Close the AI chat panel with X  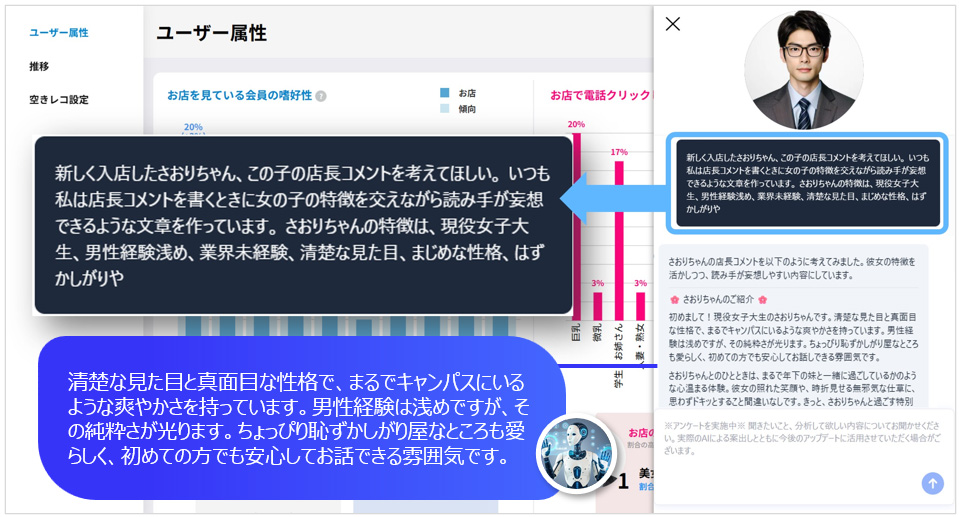coord(673,24)
